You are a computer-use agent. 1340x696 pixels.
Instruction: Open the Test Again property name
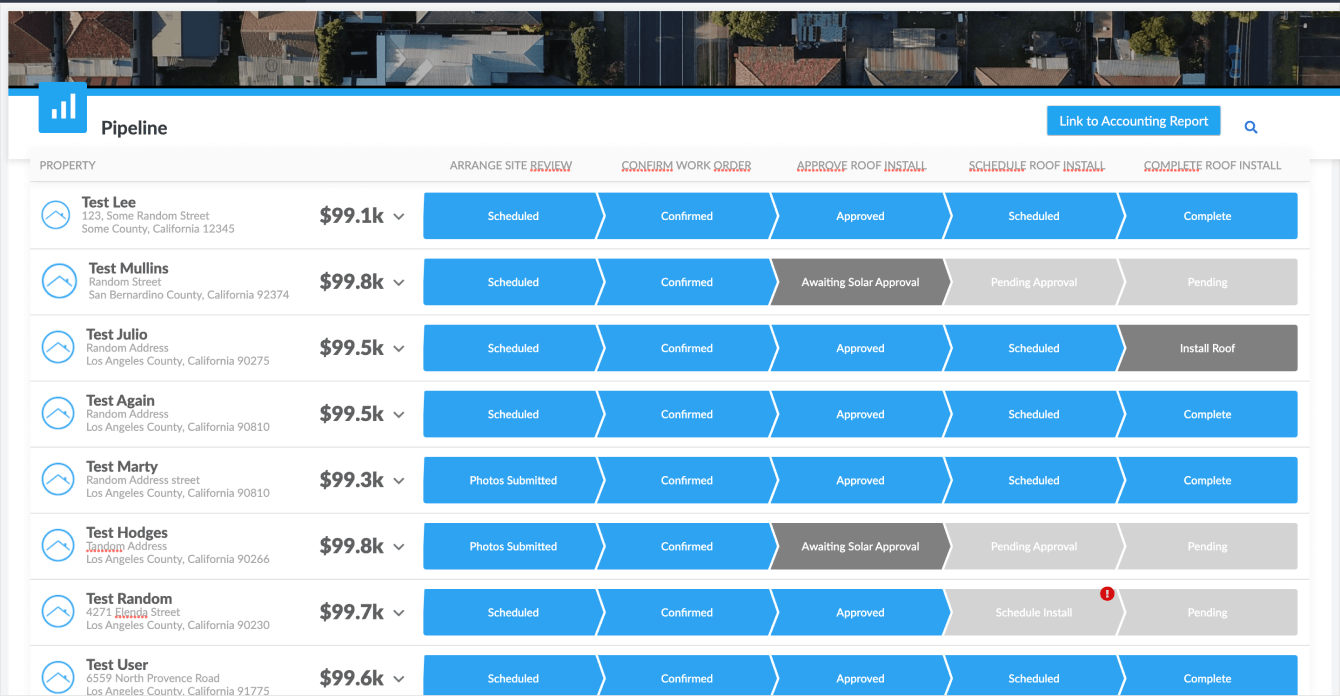[x=120, y=400]
